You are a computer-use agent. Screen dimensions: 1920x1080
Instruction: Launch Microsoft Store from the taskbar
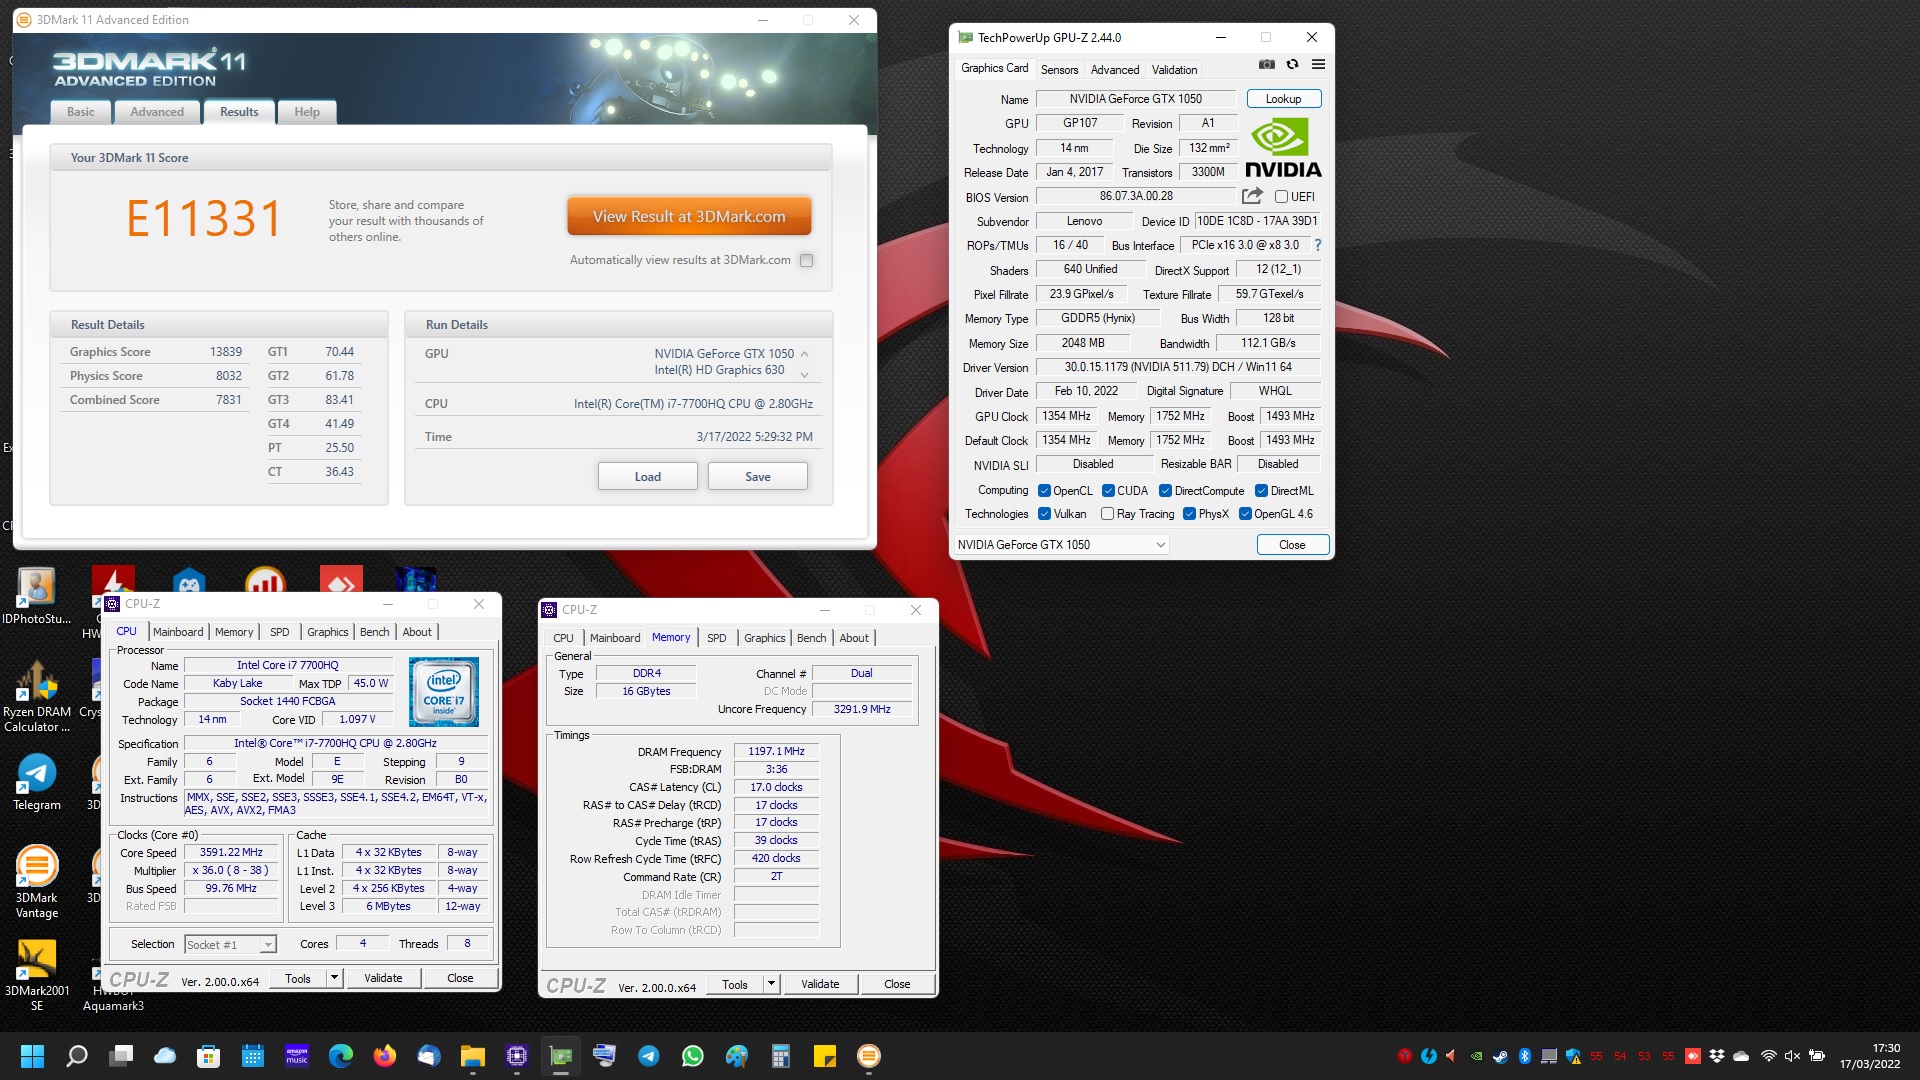(x=208, y=1056)
